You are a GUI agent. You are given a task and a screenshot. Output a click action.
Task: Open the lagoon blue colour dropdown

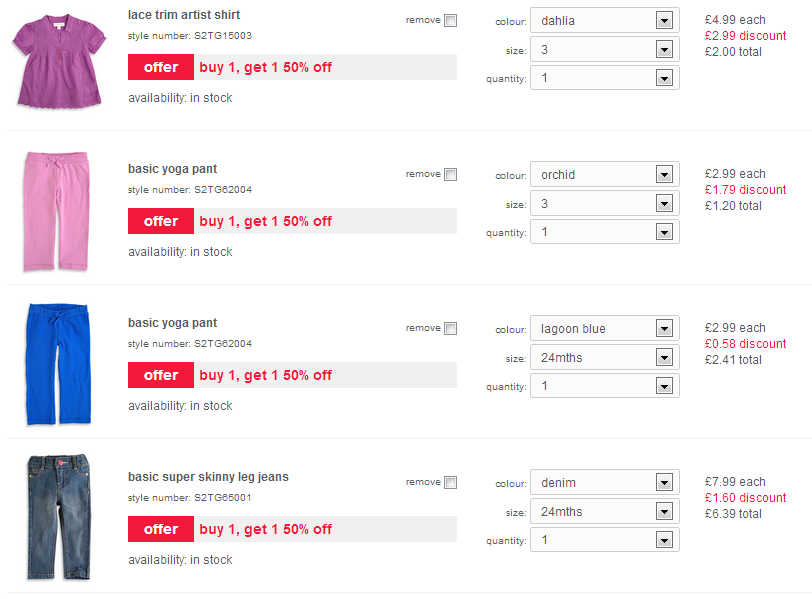(x=605, y=328)
